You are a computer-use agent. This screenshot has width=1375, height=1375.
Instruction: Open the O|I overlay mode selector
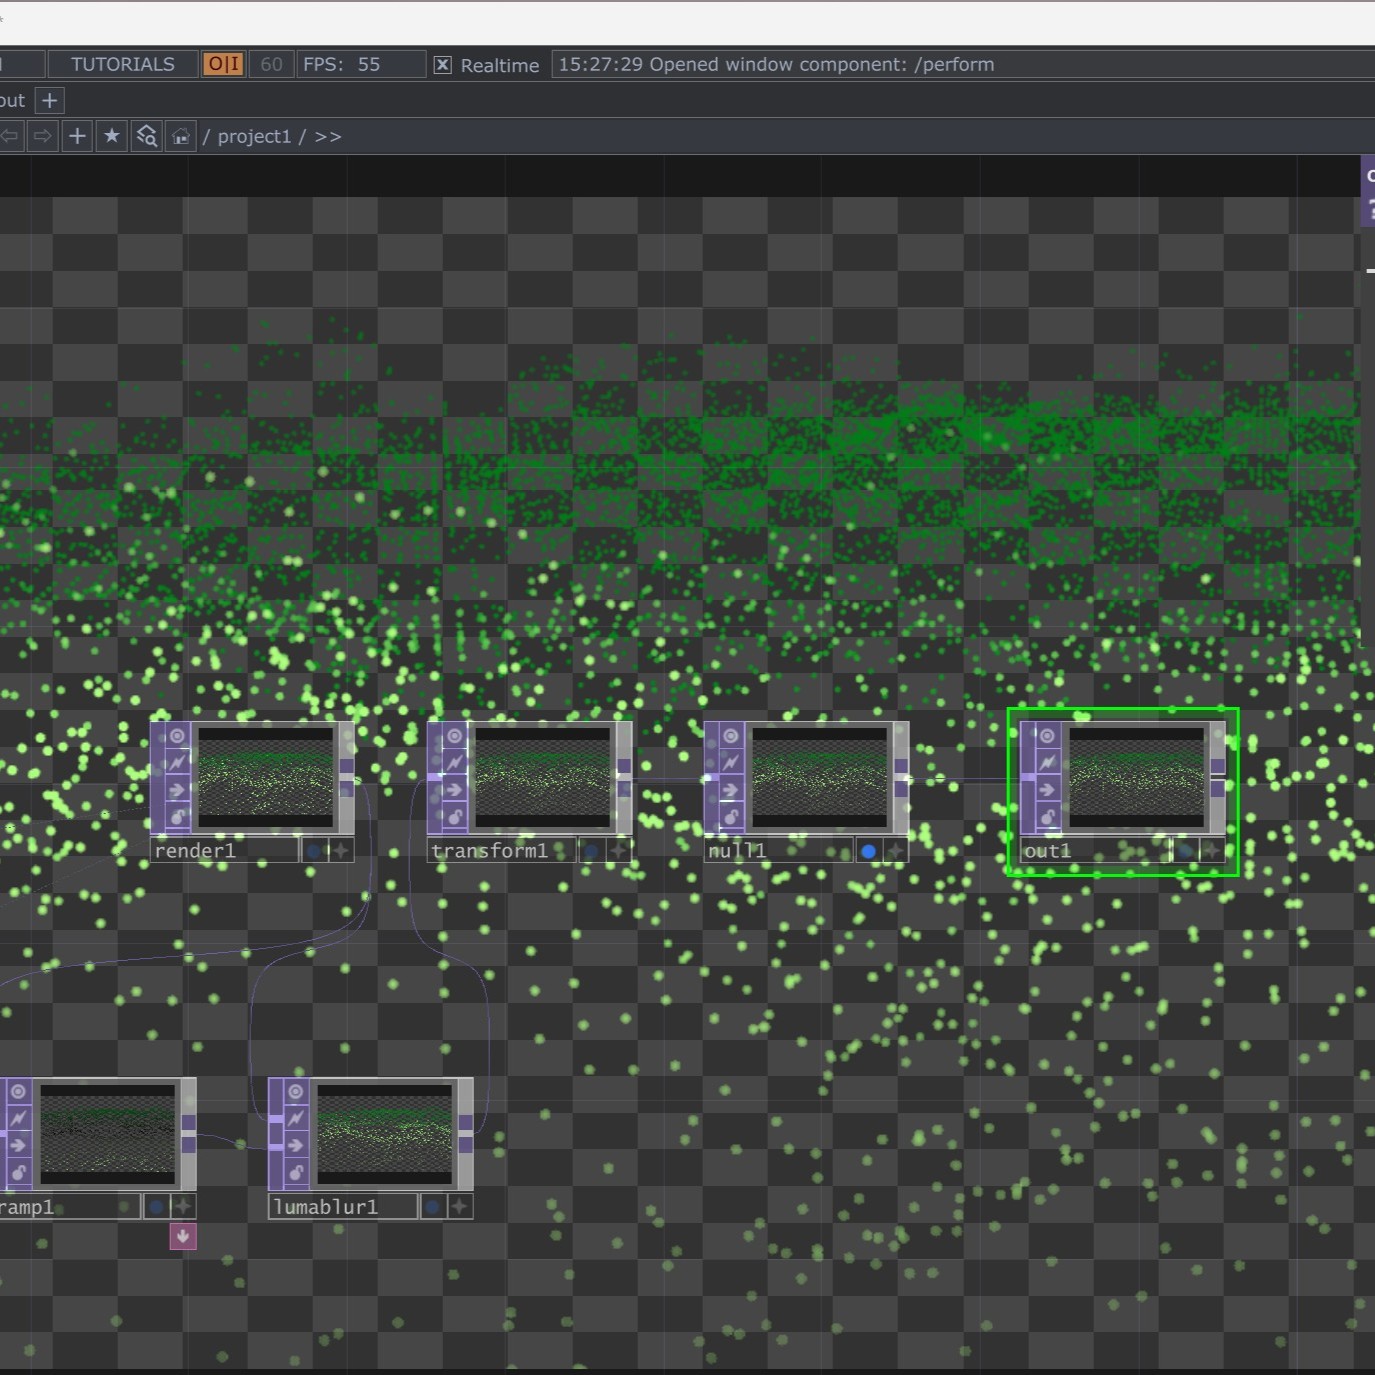click(222, 63)
